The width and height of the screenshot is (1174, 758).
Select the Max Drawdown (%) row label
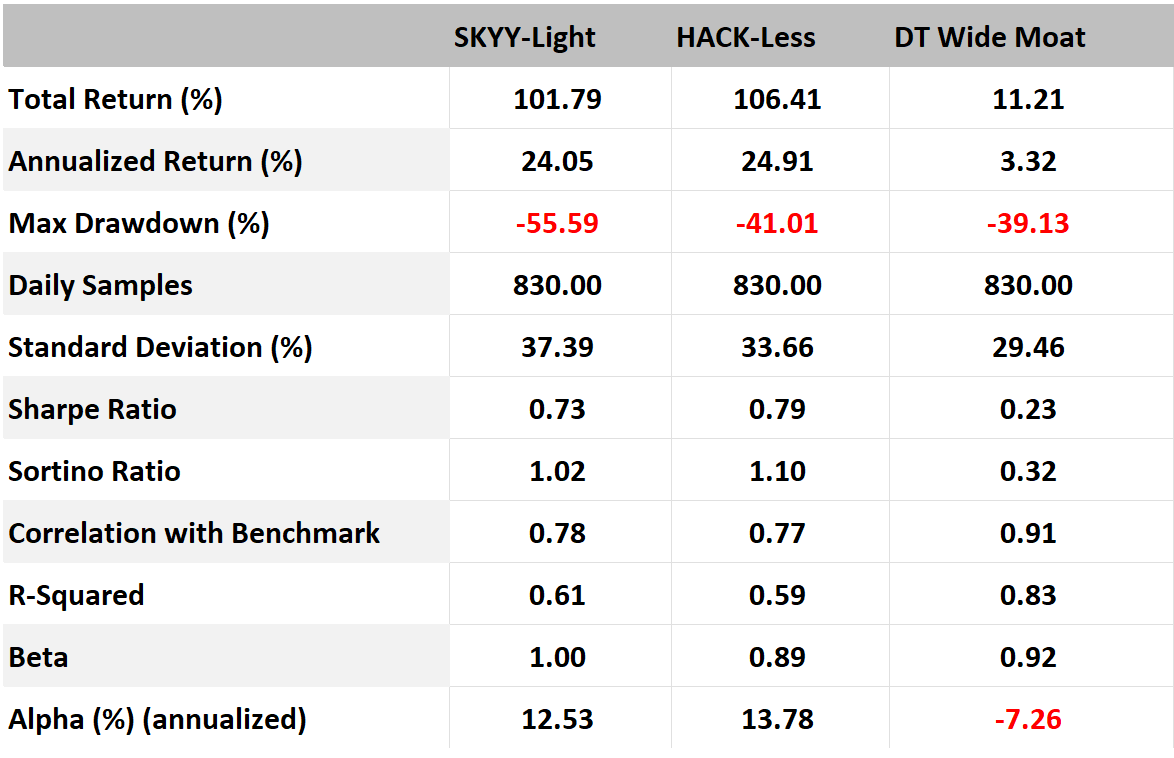coord(139,224)
